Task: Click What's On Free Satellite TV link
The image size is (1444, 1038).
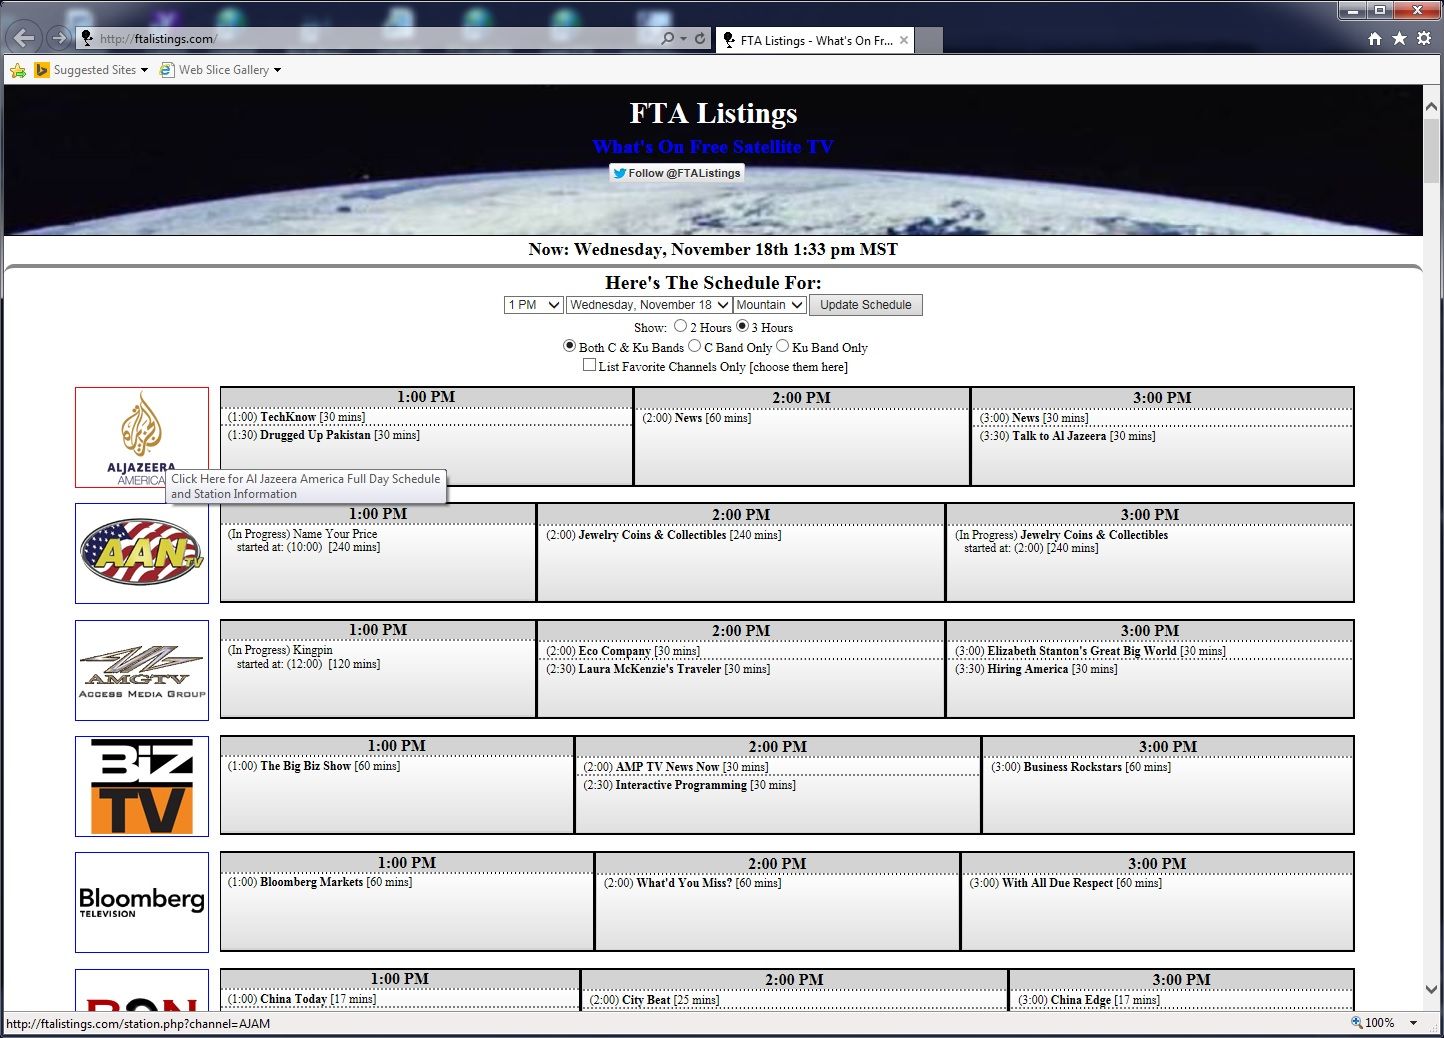Action: click(x=713, y=146)
